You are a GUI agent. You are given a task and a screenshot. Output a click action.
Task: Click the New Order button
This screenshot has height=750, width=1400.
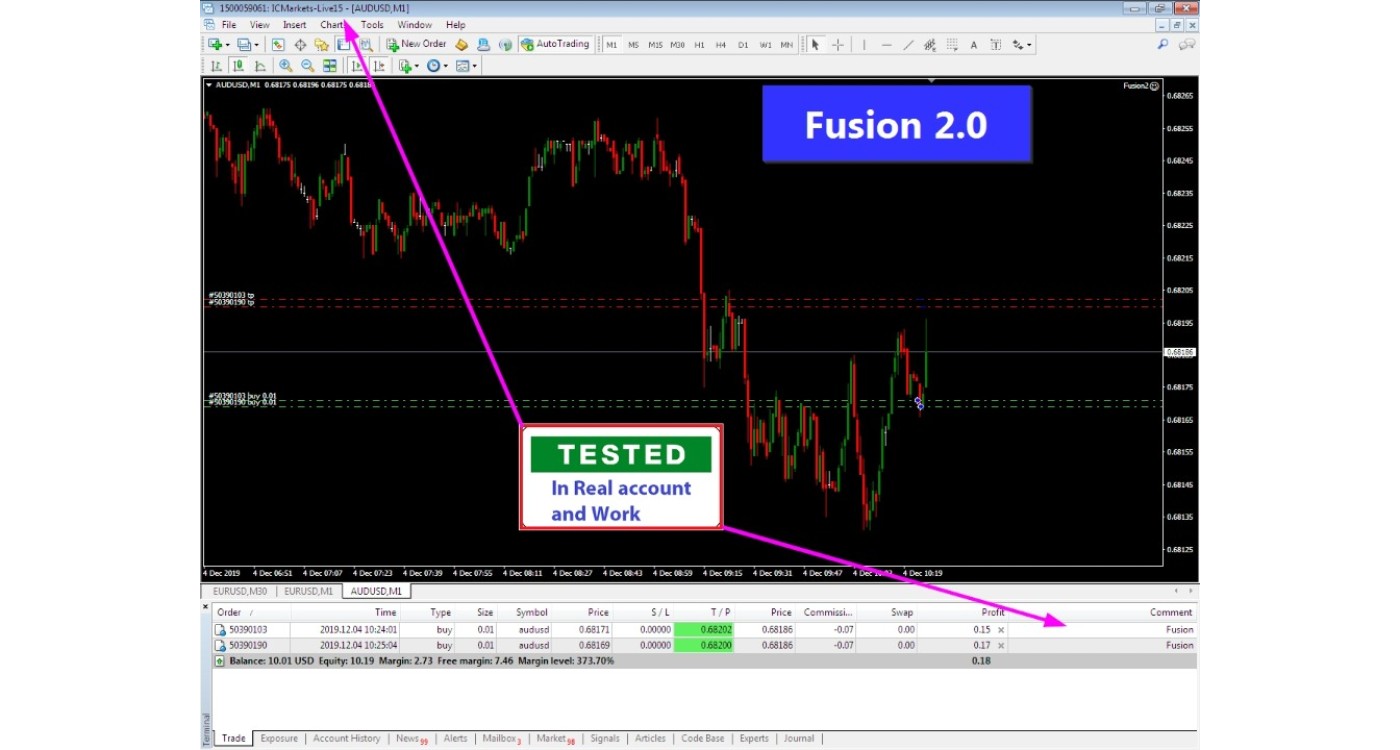[416, 45]
